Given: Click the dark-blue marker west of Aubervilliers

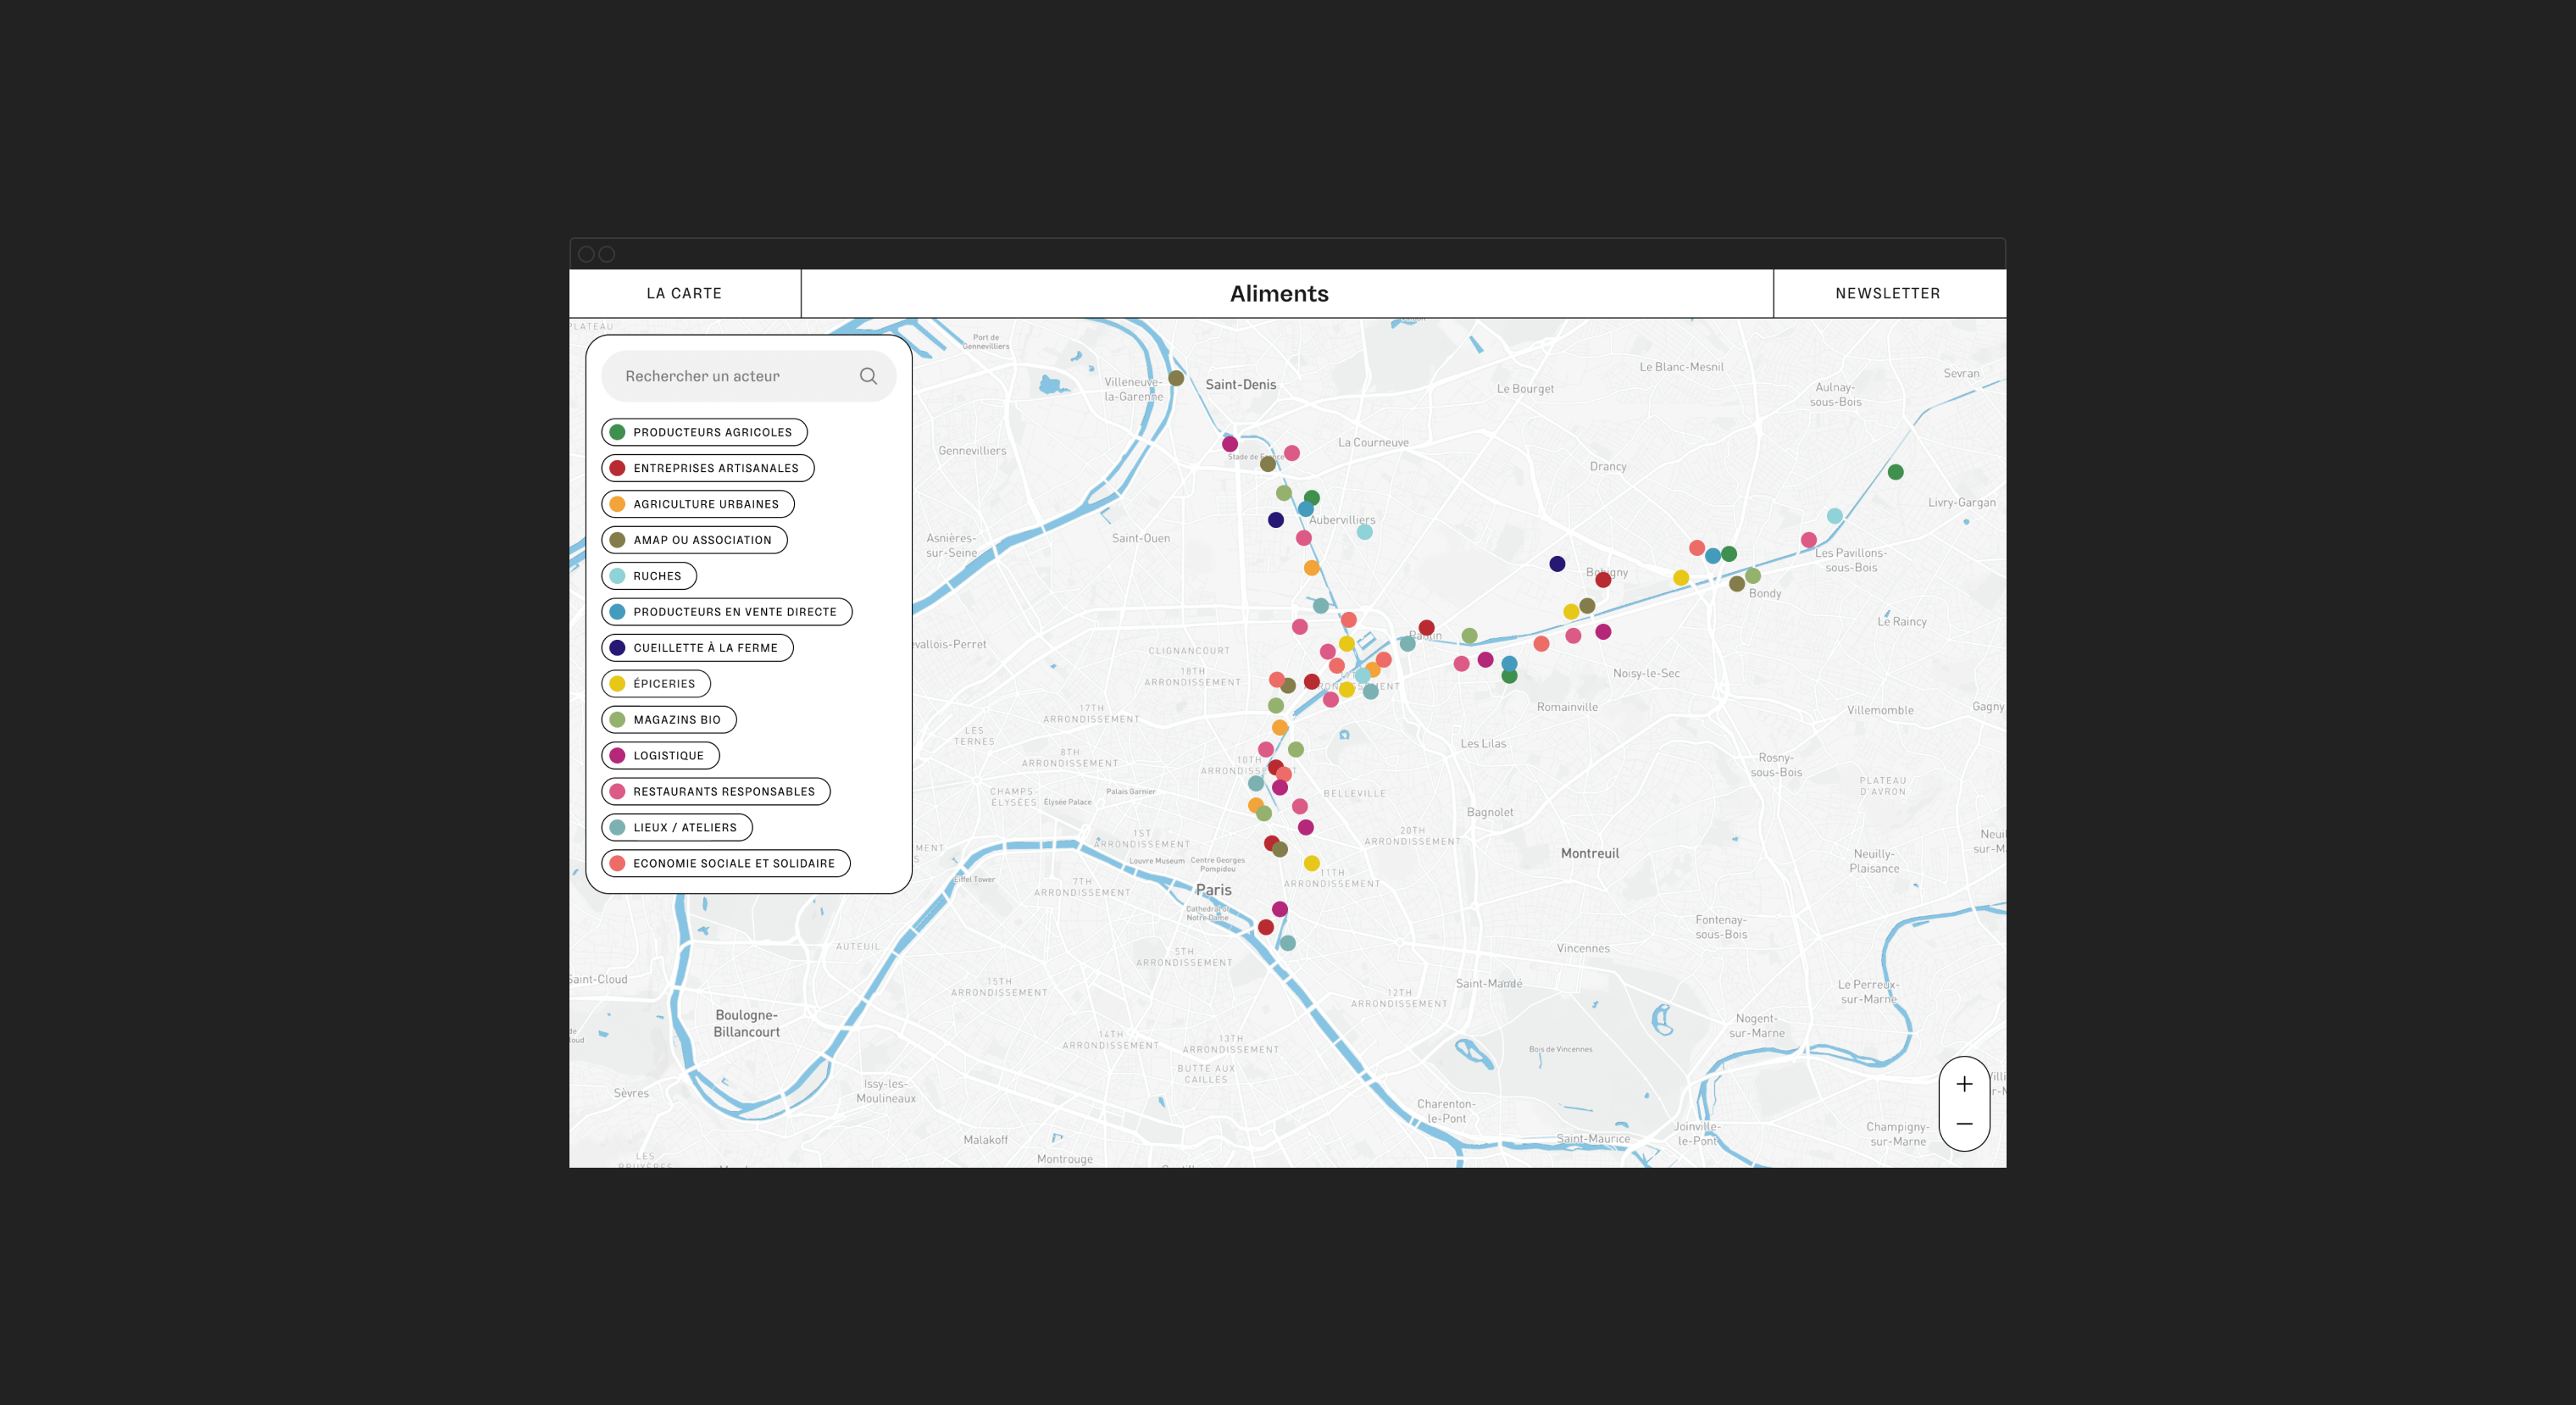Looking at the screenshot, I should (1275, 520).
